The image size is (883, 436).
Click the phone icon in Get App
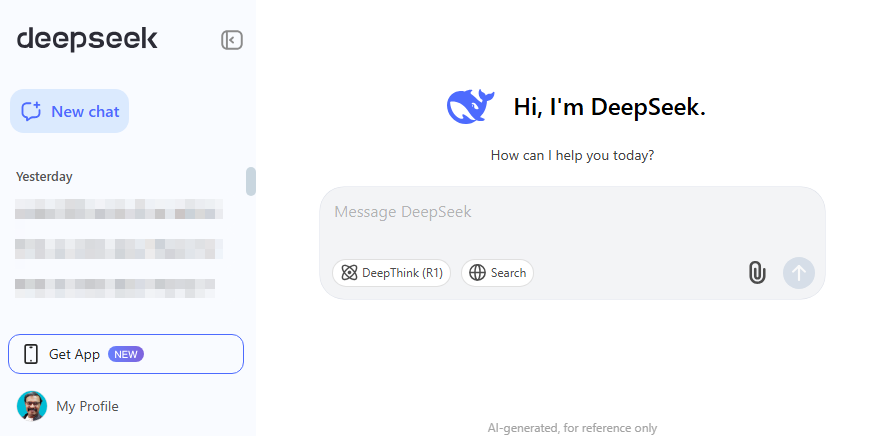coord(31,354)
